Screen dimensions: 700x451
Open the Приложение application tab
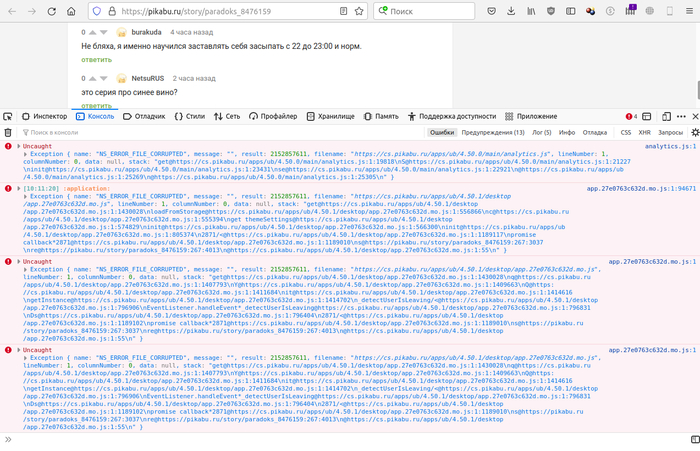531,116
